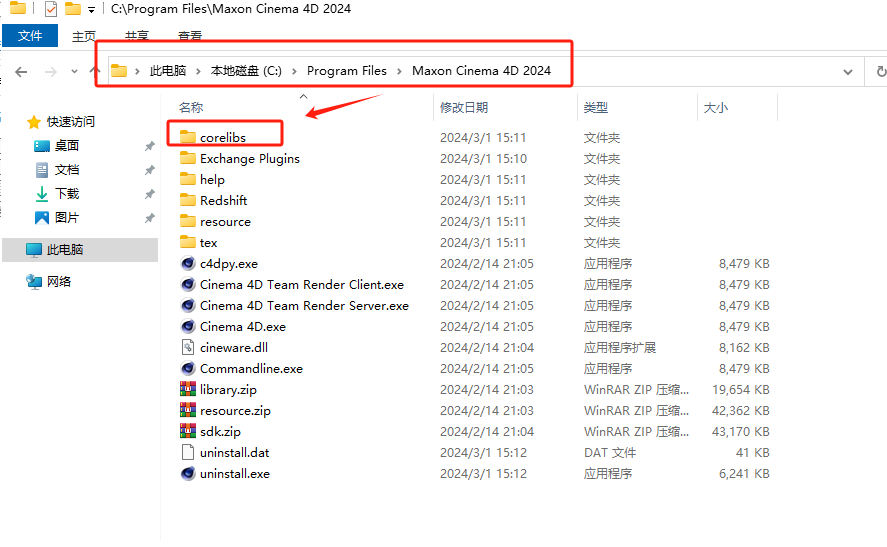Select the sdk.zip WinRAR archive icon

188,431
